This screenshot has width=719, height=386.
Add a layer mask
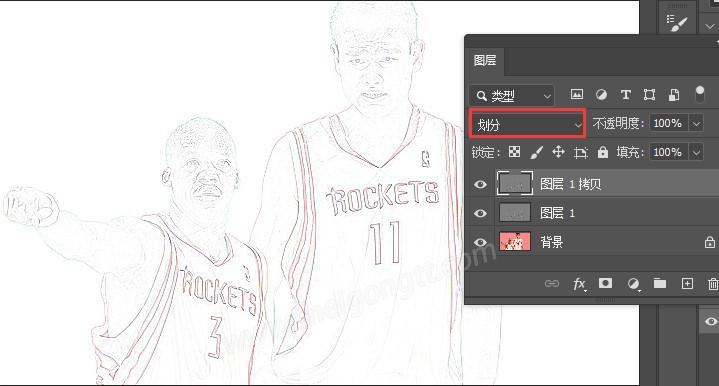(x=605, y=283)
